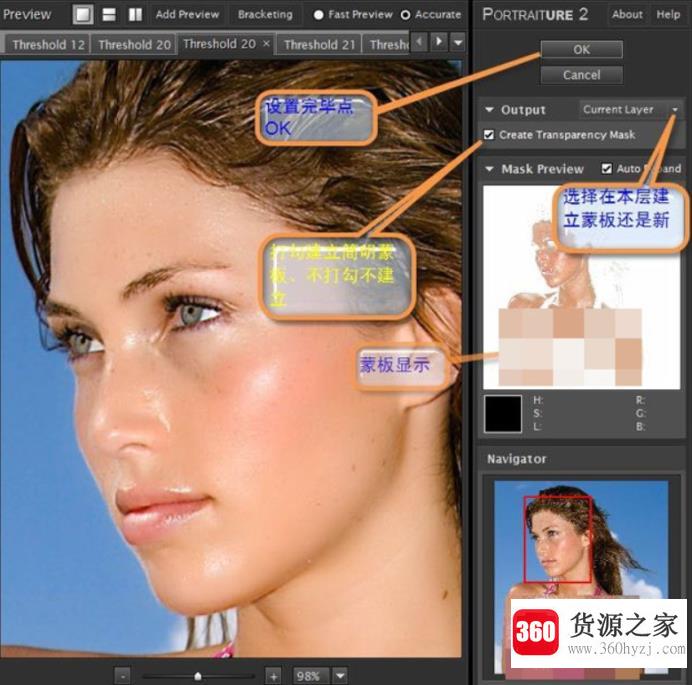Screen dimensions: 692x685
Task: Select the active Threshold 20 tab
Action: [219, 44]
